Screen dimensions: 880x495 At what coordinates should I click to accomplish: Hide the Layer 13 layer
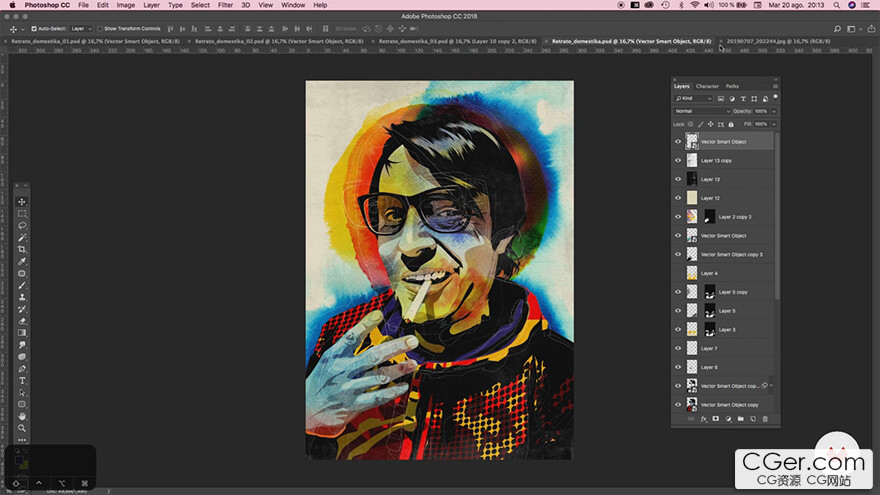(678, 179)
